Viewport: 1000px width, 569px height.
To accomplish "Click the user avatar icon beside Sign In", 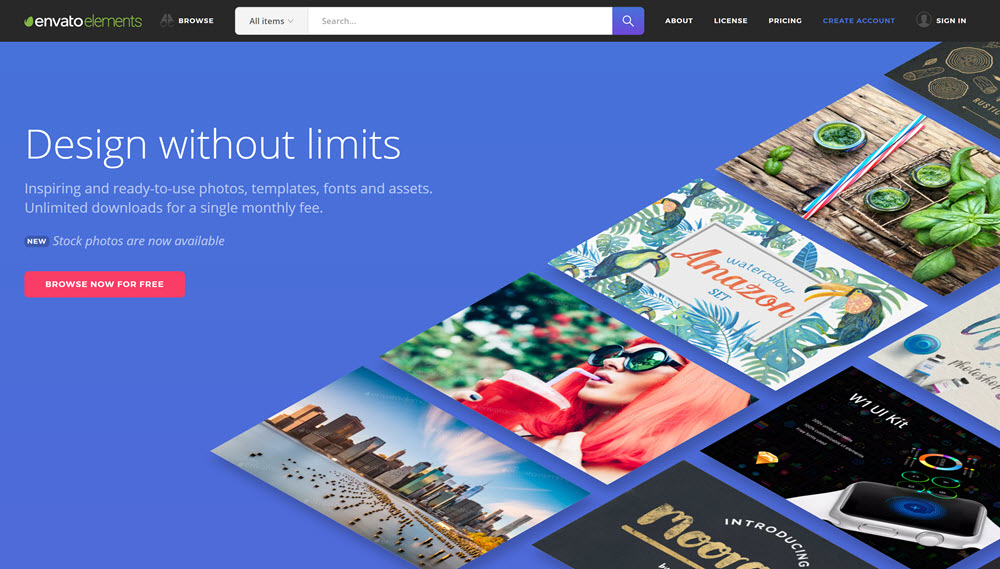I will point(923,20).
